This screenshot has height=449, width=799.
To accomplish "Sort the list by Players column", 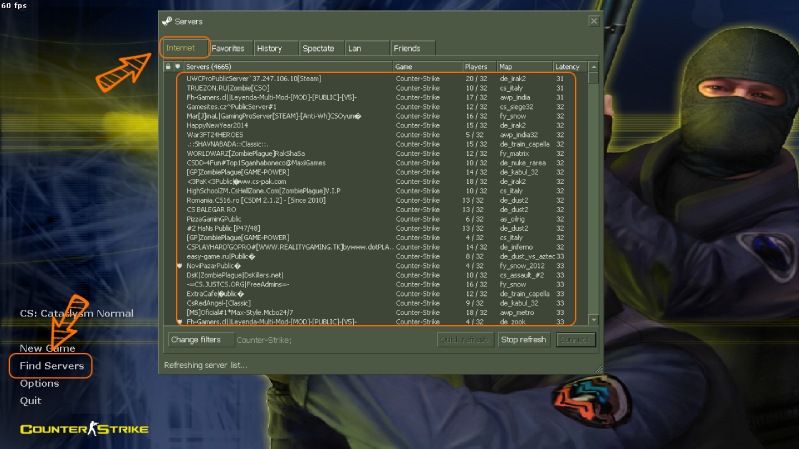I will 479,67.
